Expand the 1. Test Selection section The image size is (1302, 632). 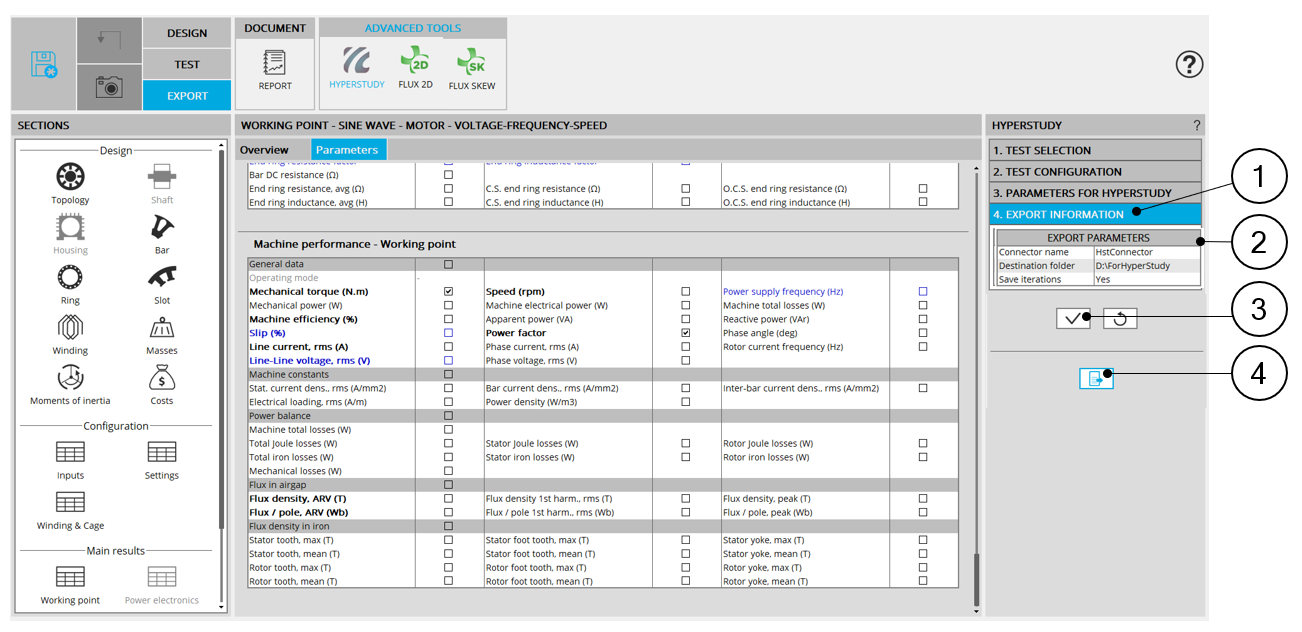click(1095, 150)
